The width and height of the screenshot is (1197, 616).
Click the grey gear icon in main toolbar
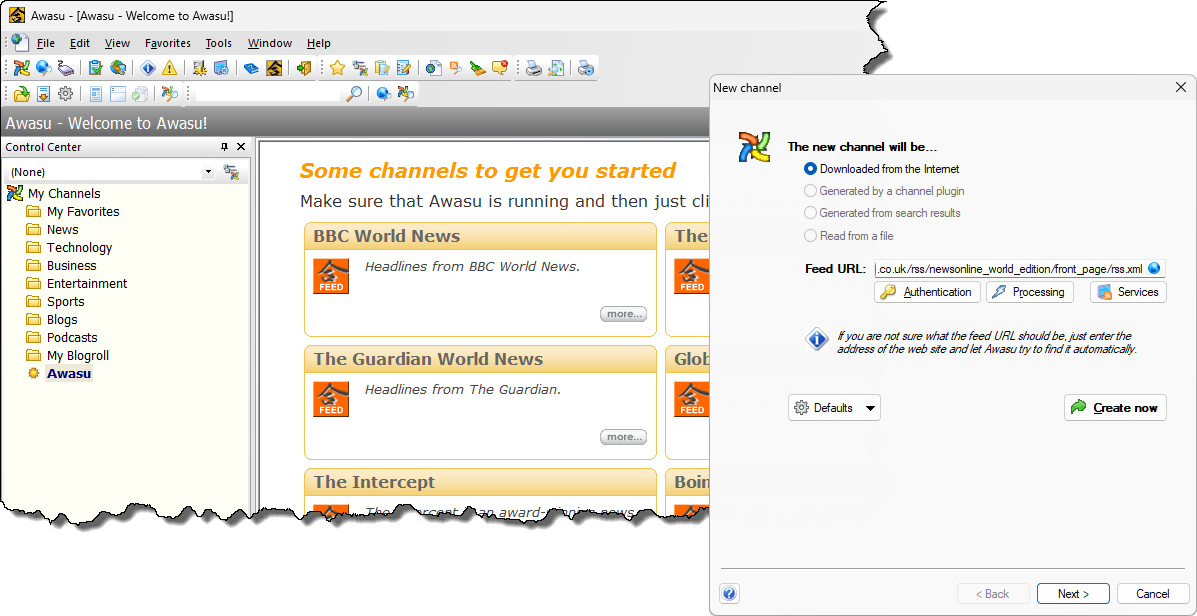pyautogui.click(x=66, y=93)
